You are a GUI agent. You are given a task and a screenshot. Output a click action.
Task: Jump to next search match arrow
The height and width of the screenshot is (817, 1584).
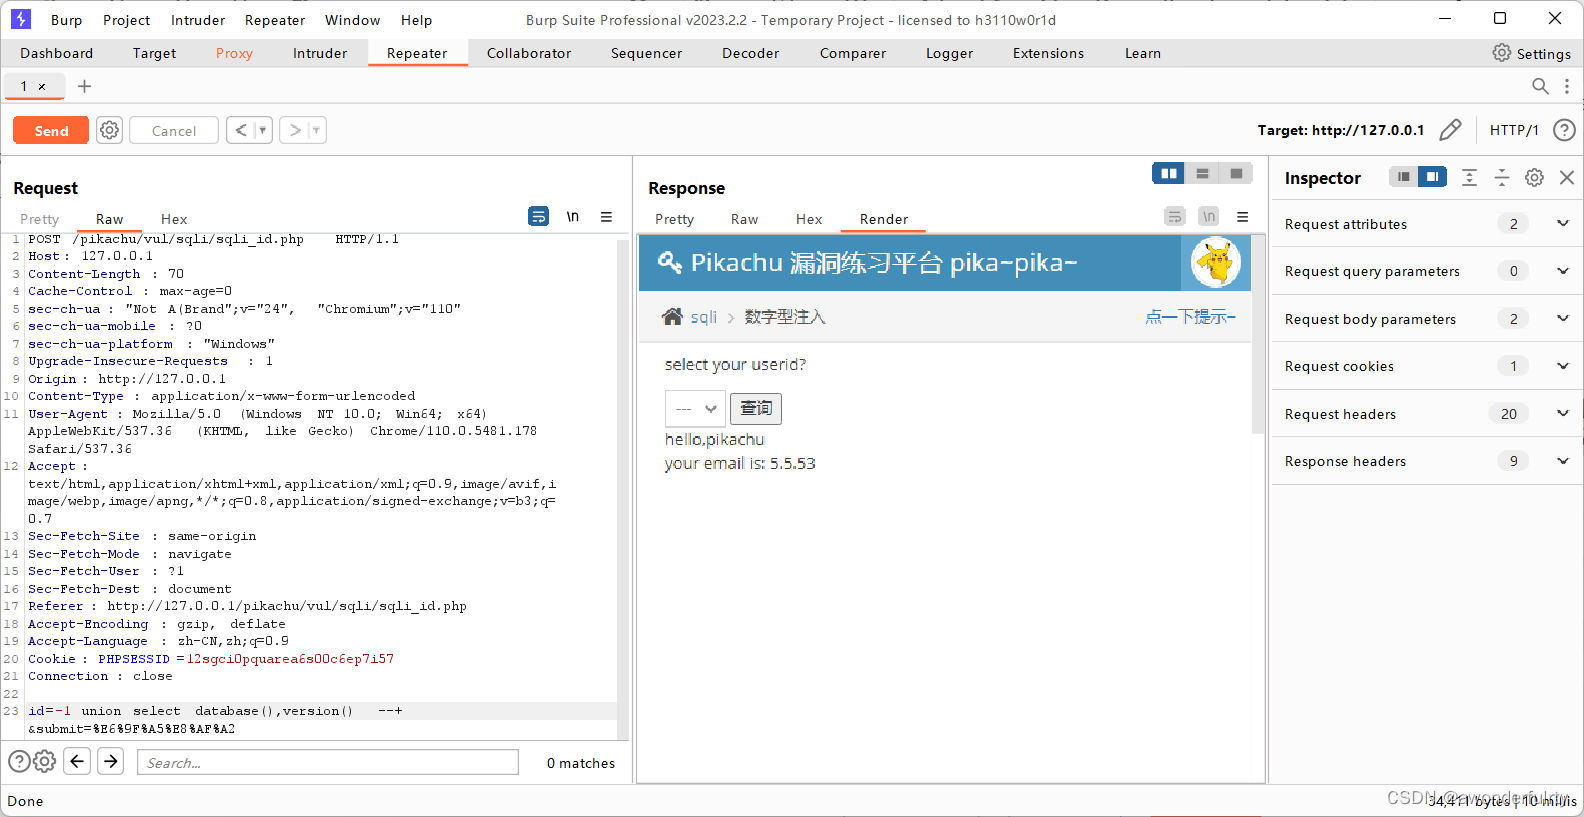tap(111, 761)
